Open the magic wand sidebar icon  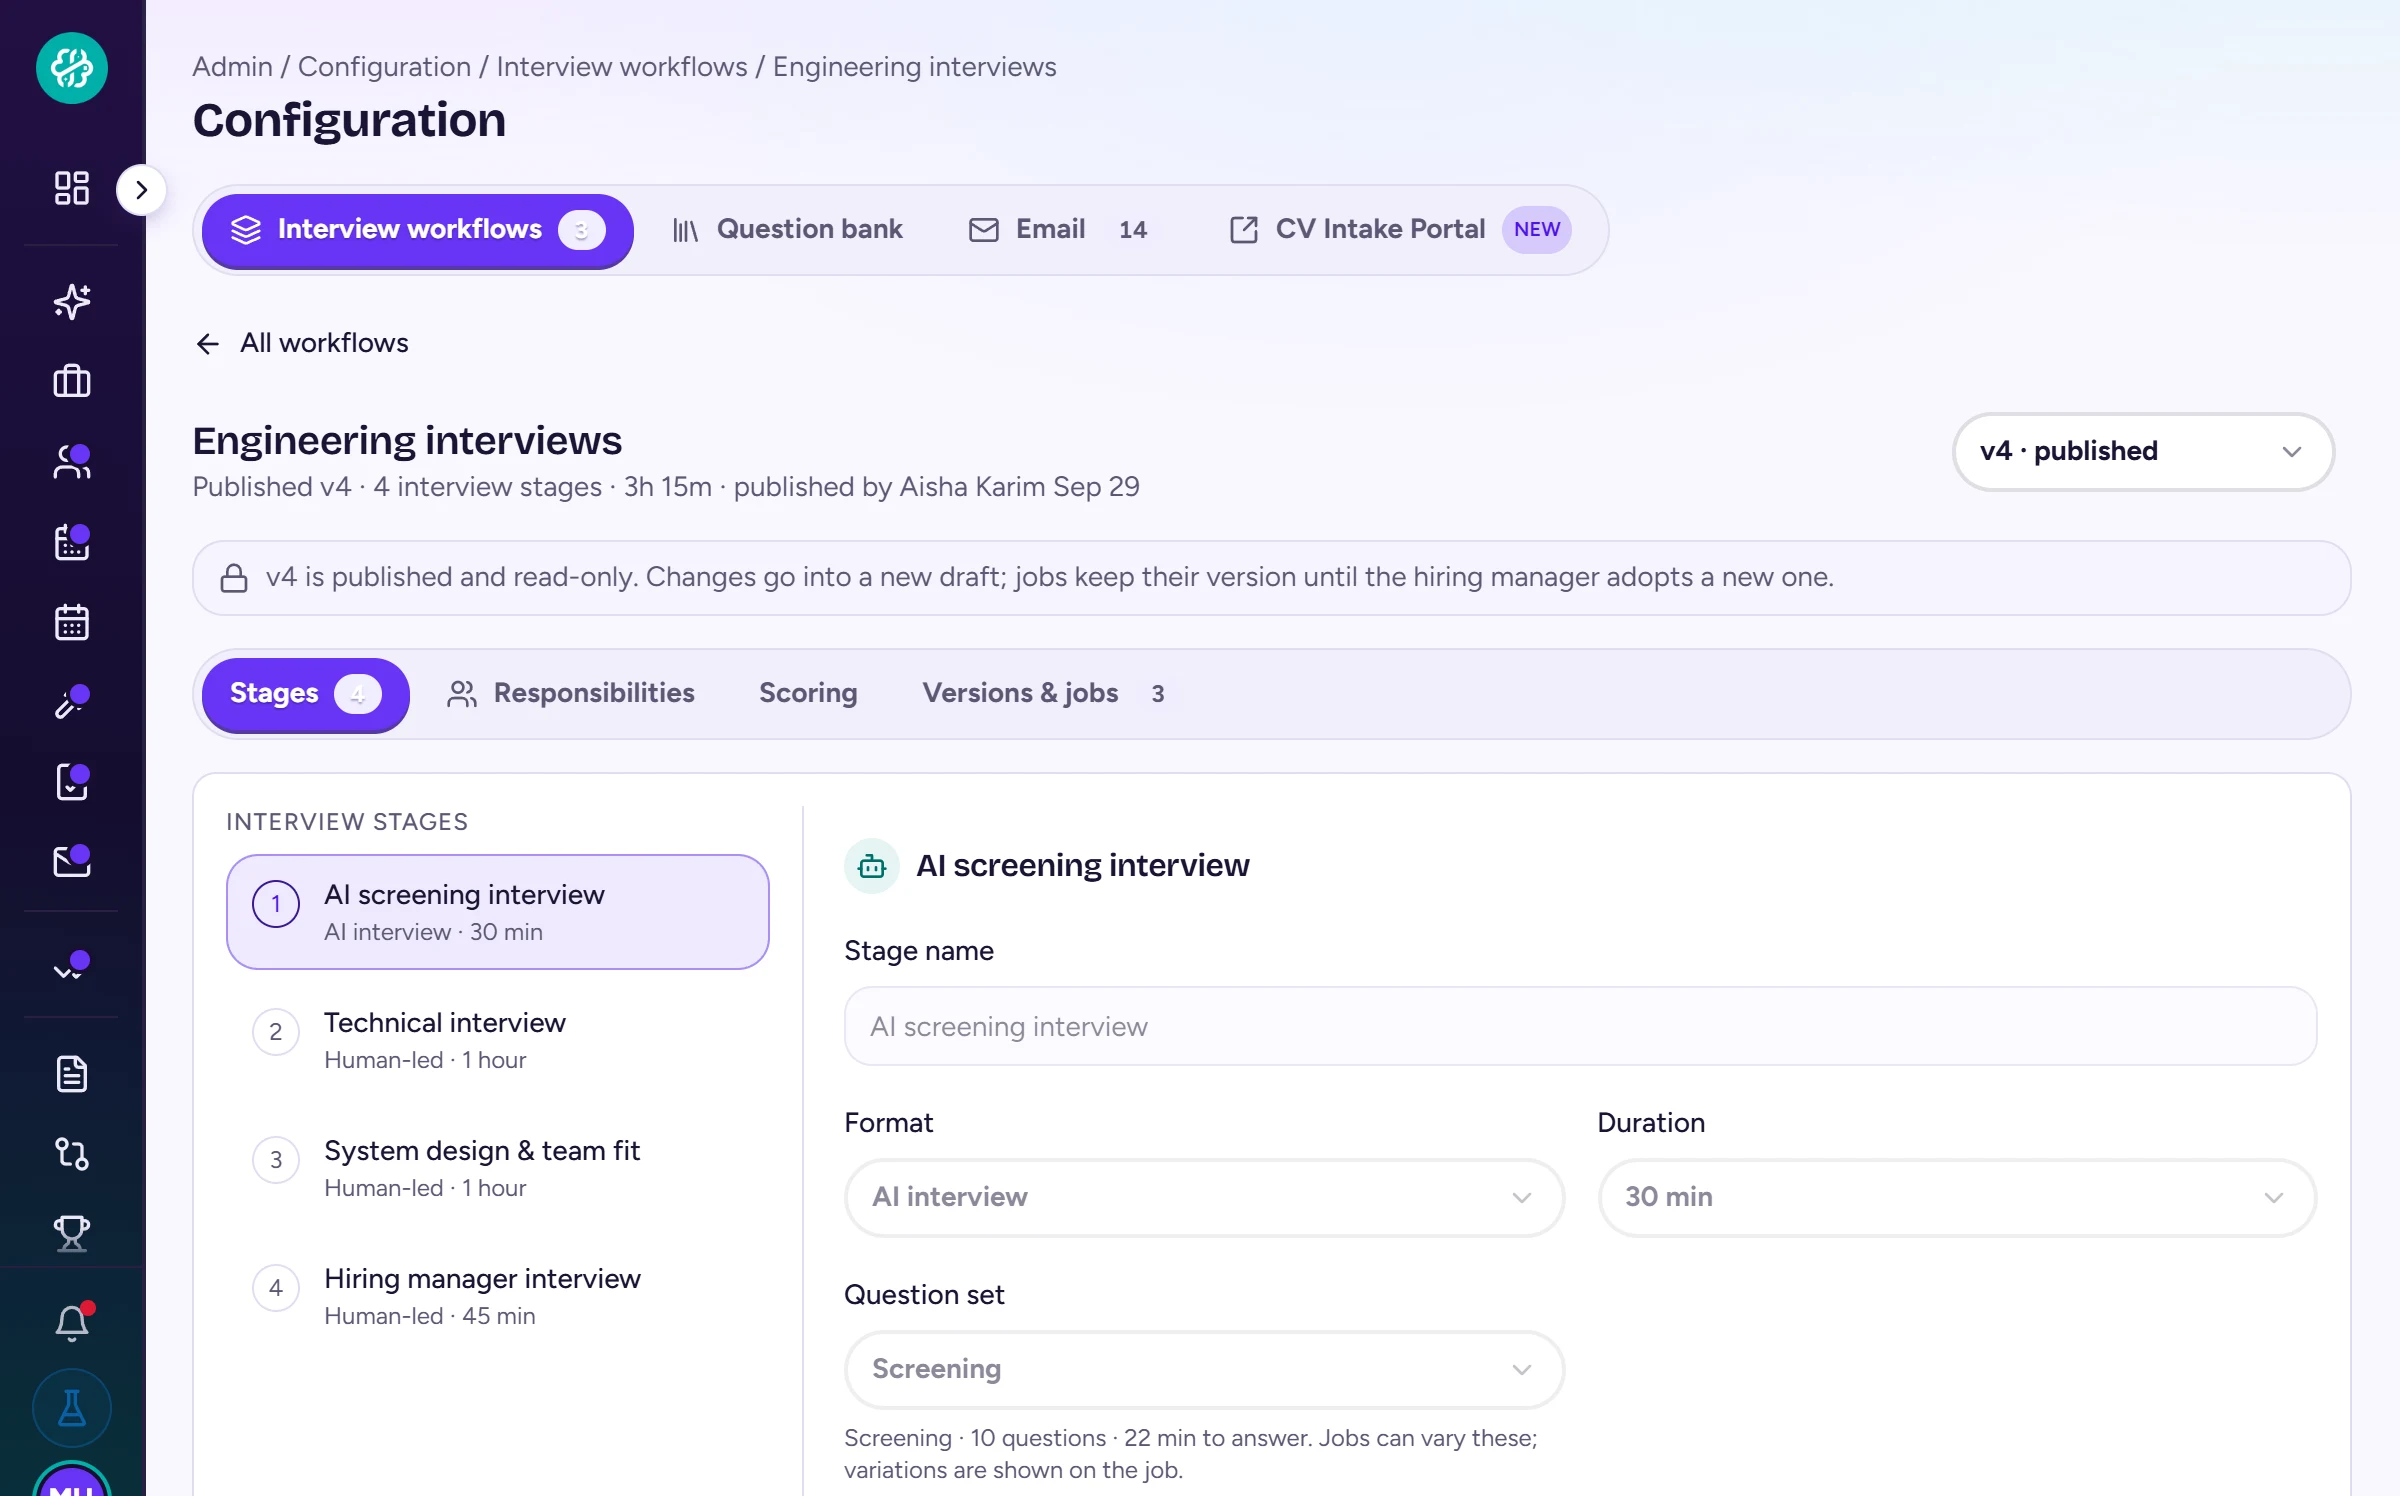[72, 702]
